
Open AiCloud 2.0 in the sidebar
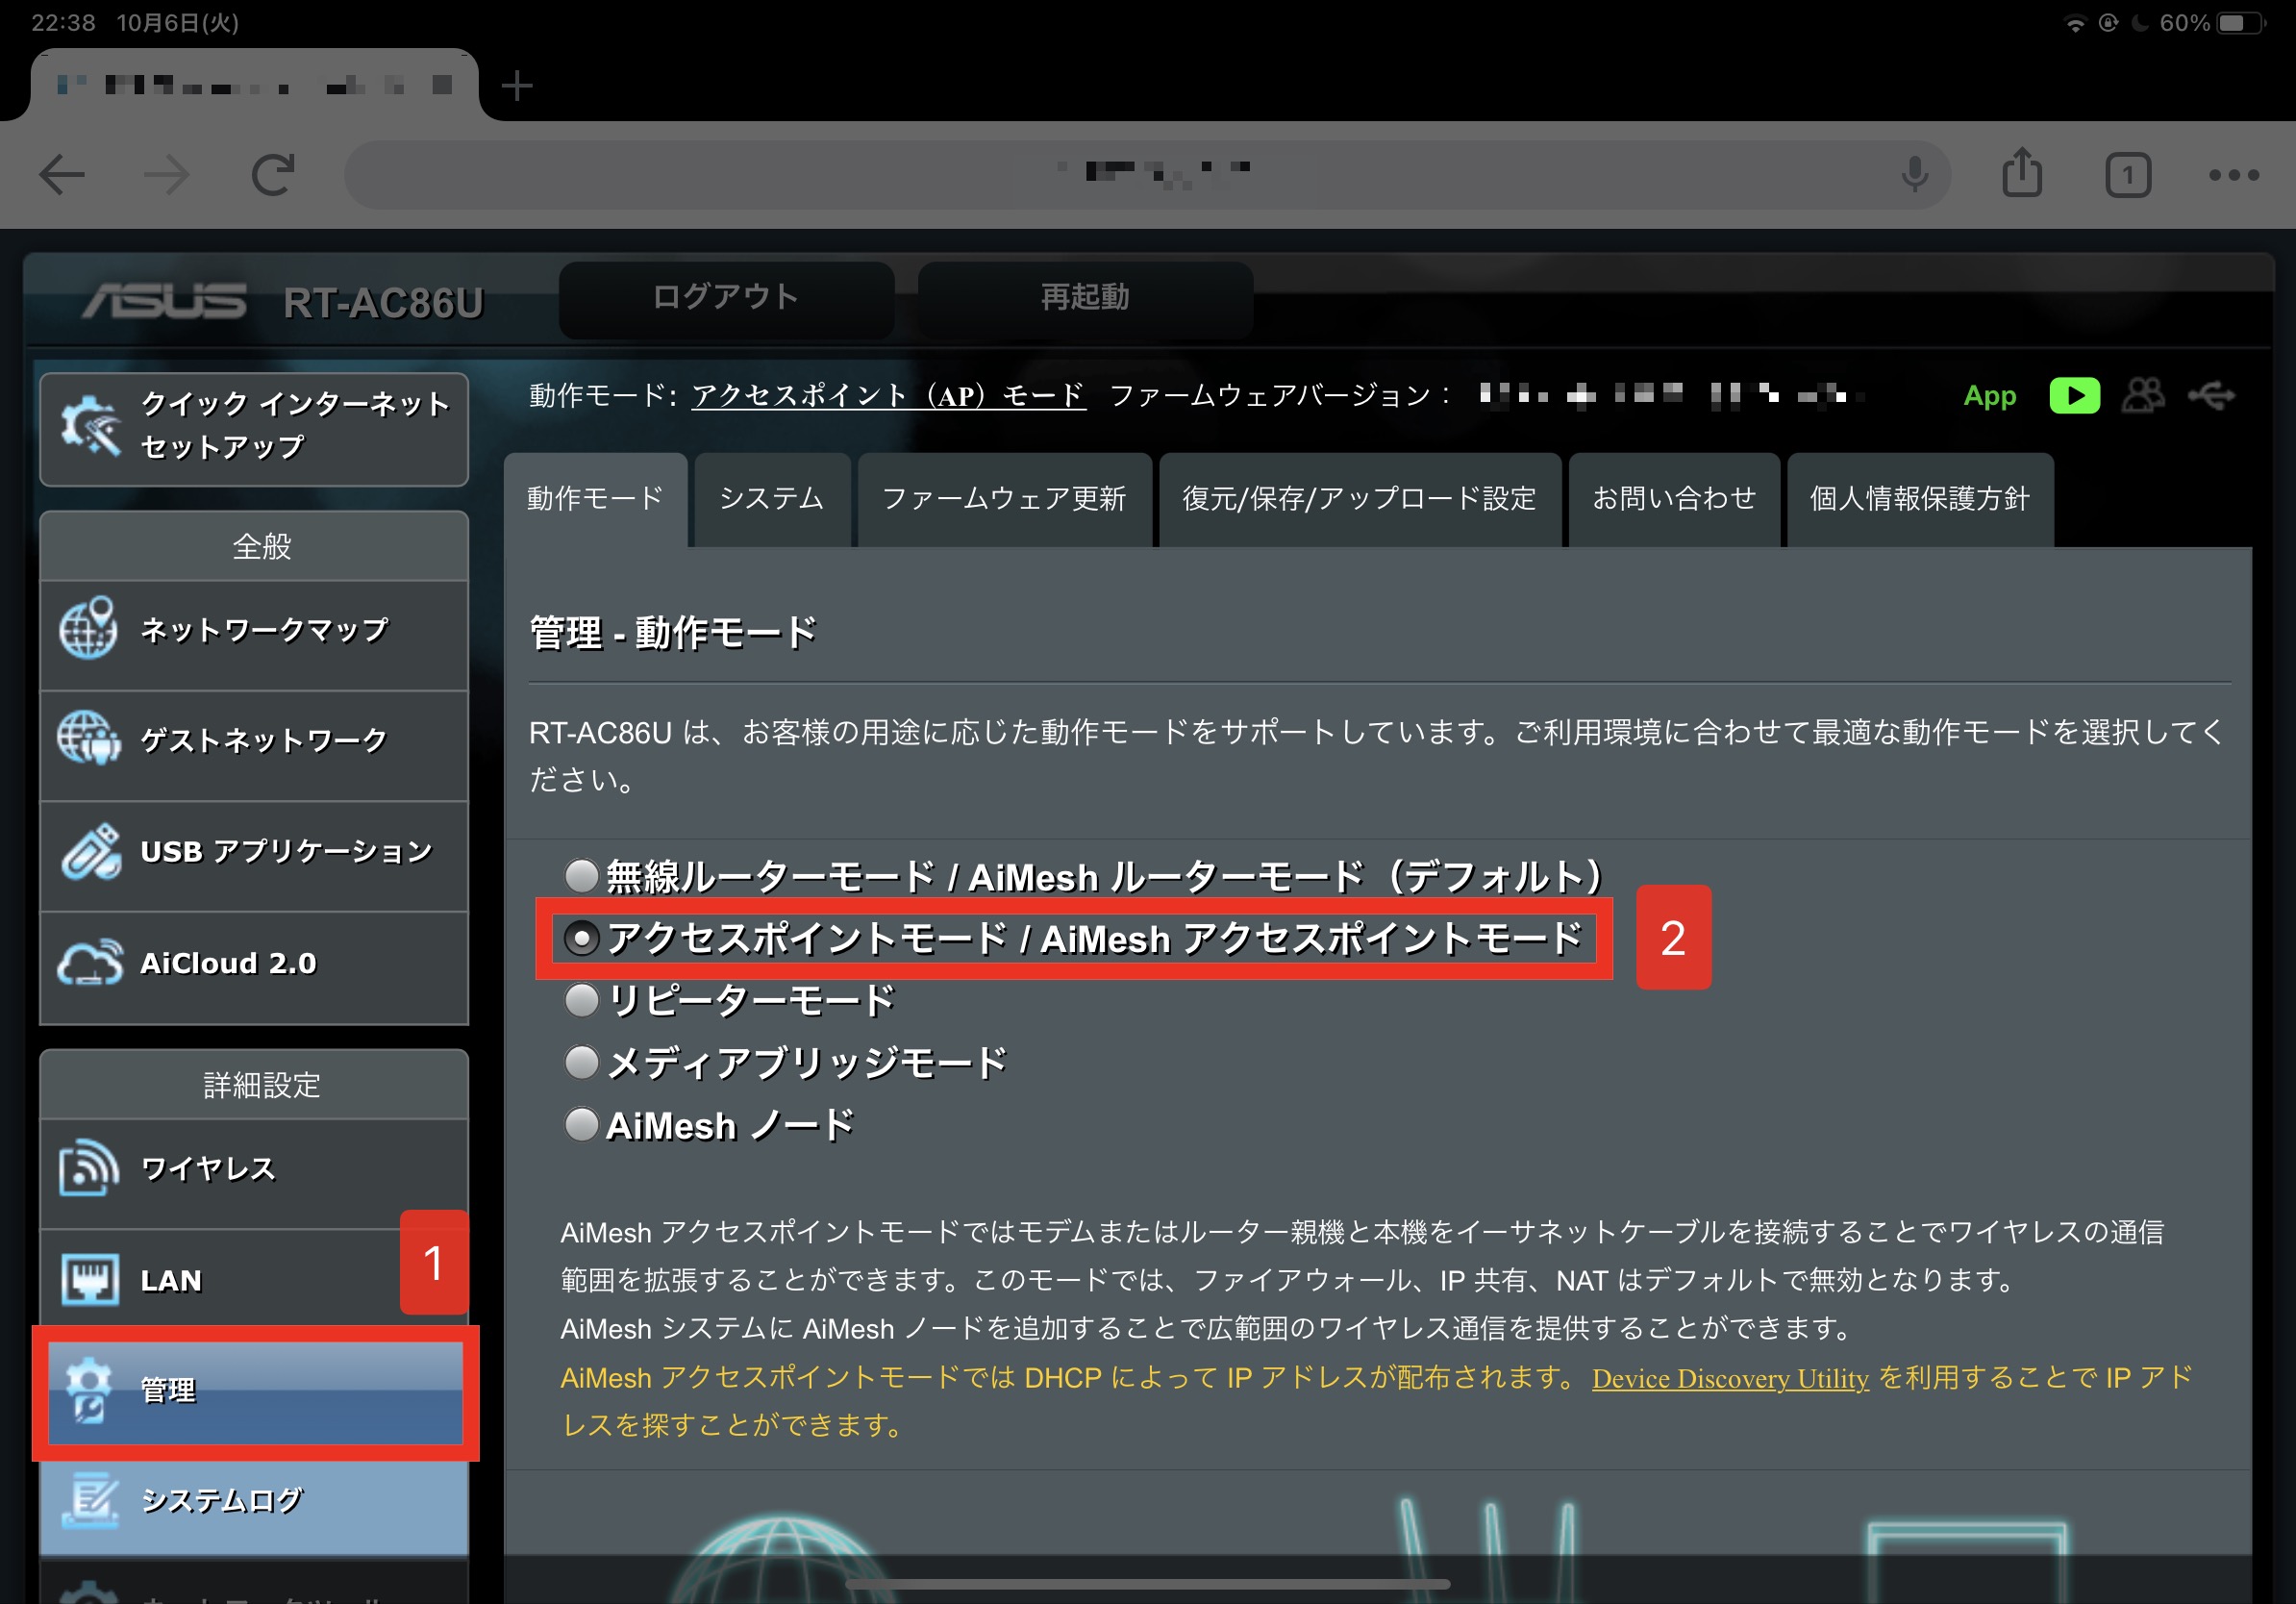point(254,968)
